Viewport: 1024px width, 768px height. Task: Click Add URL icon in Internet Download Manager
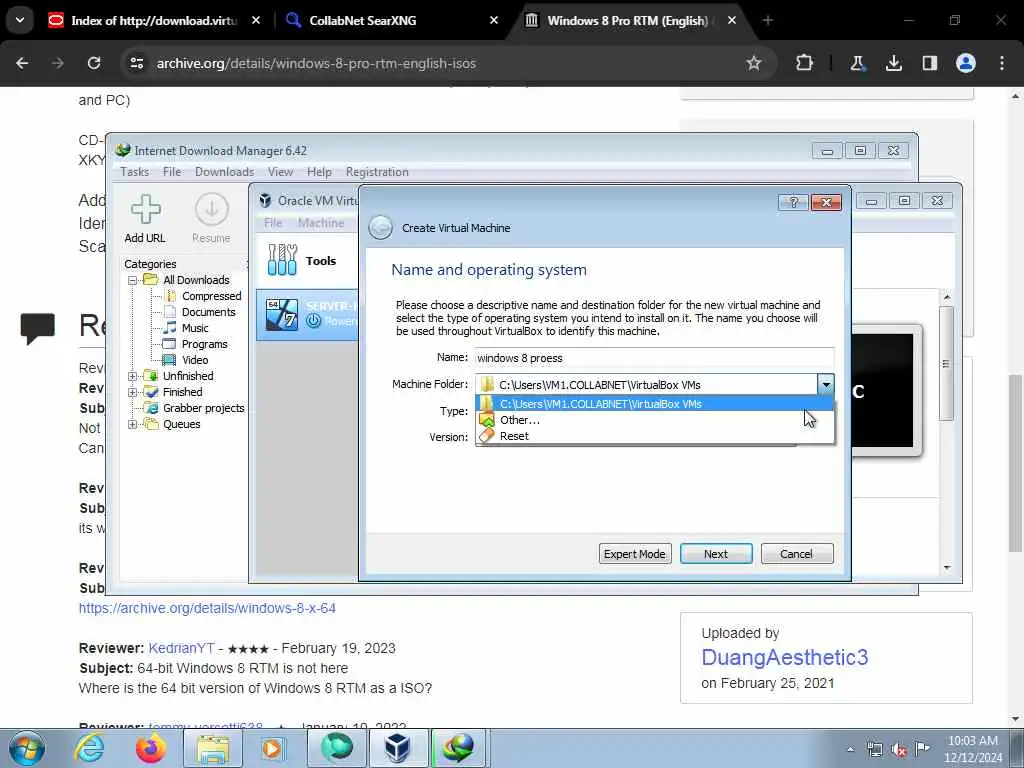(145, 209)
